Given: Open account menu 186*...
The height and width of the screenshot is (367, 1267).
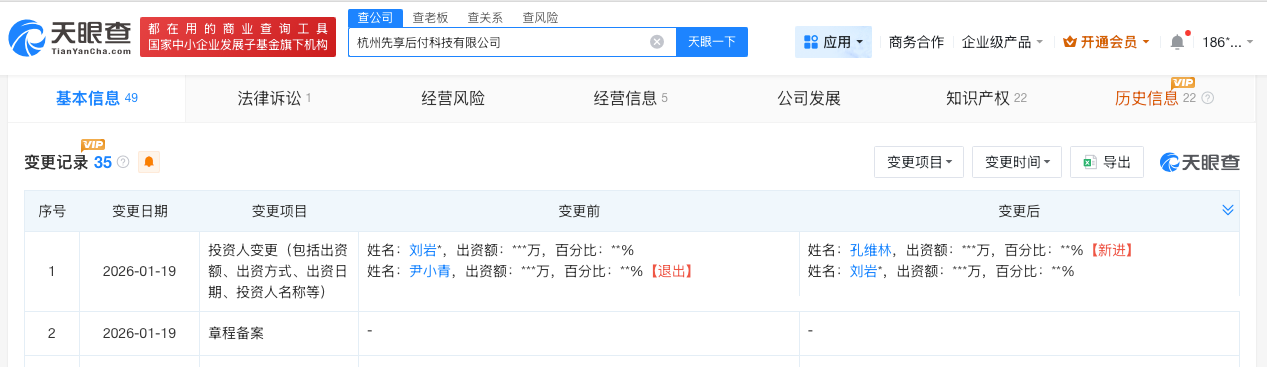Looking at the screenshot, I should [x=1226, y=42].
